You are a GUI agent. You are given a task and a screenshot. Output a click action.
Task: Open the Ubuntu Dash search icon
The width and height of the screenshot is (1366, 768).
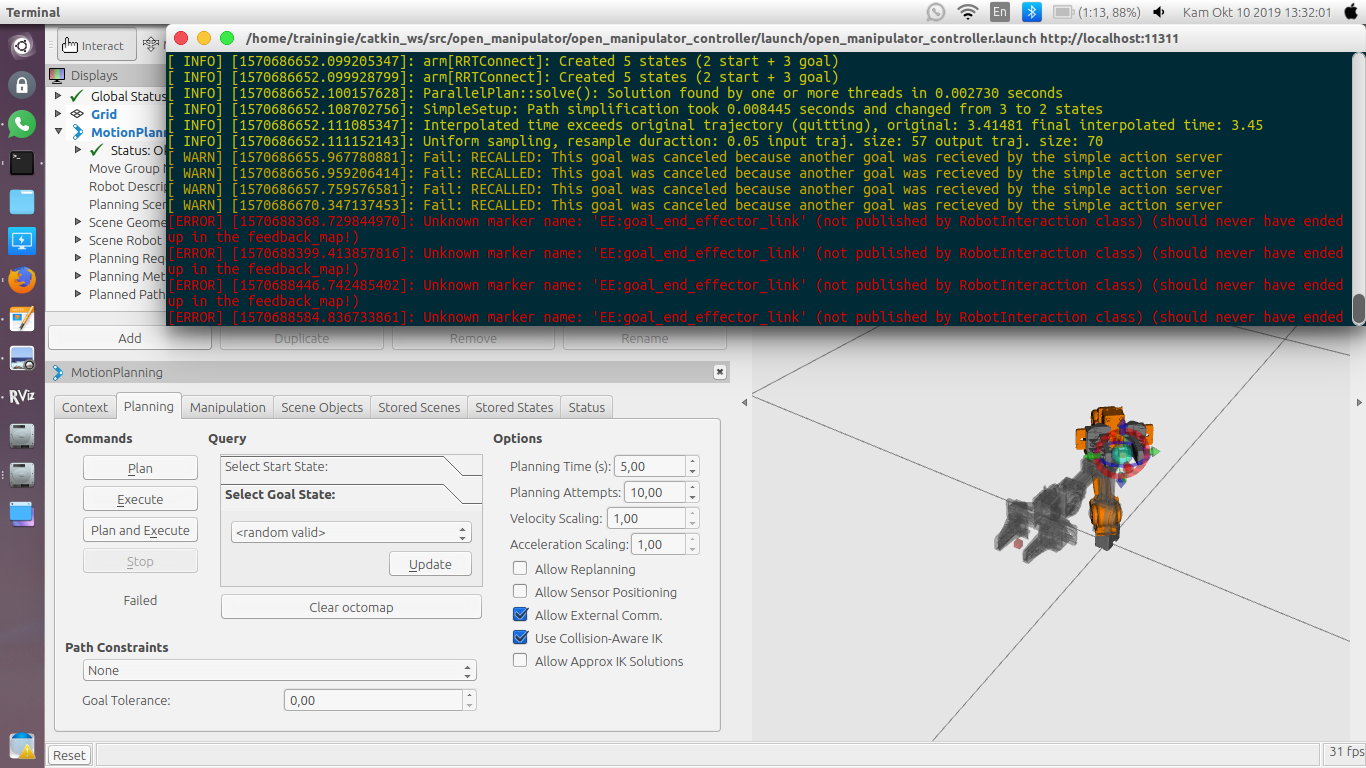pyautogui.click(x=22, y=46)
